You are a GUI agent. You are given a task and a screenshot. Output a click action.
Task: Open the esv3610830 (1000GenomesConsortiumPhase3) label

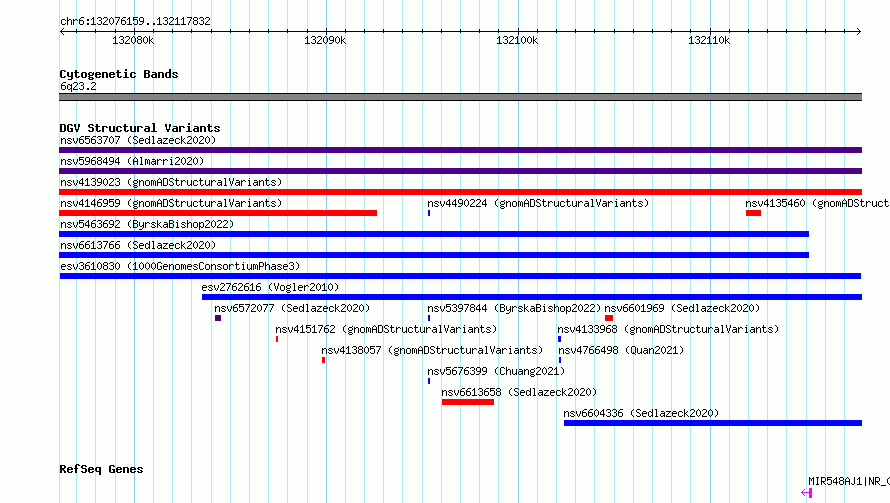(x=180, y=266)
